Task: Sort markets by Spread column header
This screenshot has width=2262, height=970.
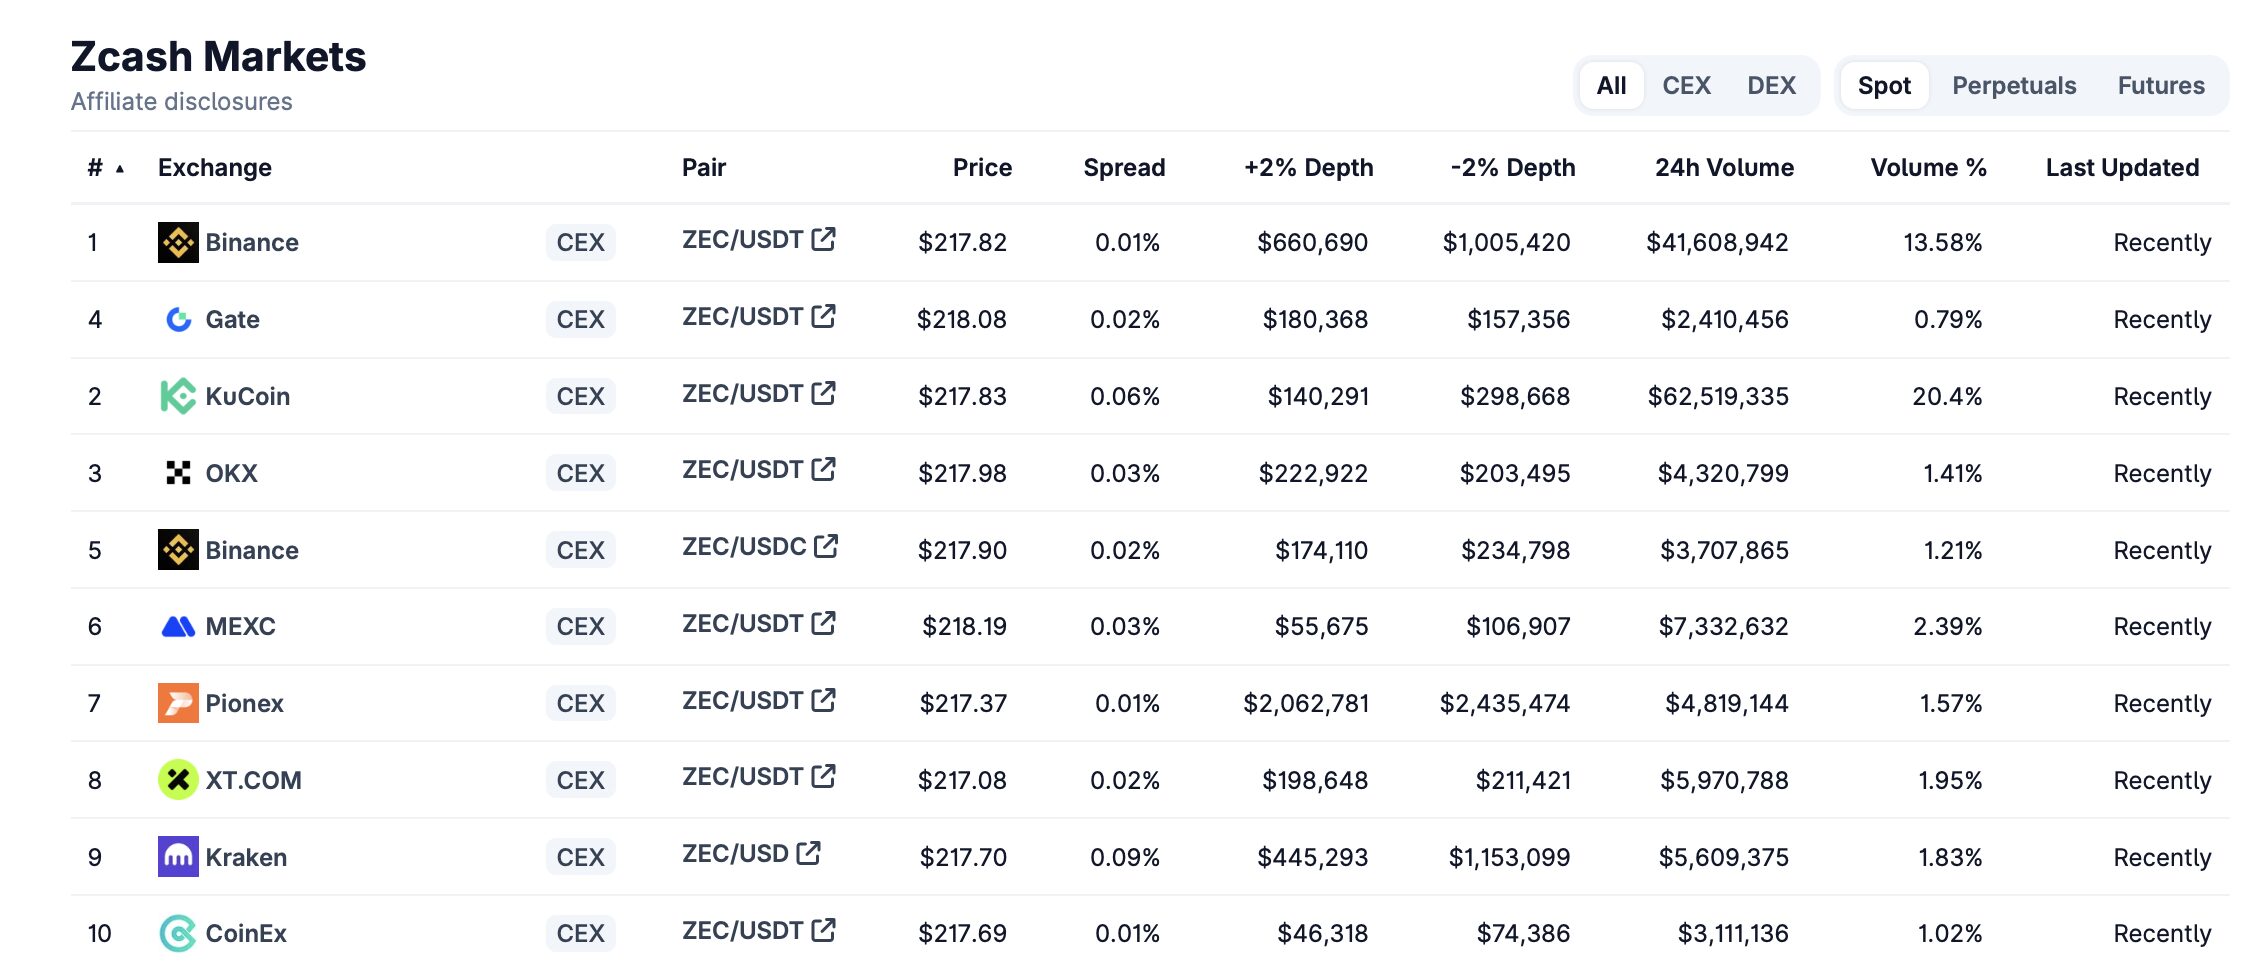Action: 1124,168
